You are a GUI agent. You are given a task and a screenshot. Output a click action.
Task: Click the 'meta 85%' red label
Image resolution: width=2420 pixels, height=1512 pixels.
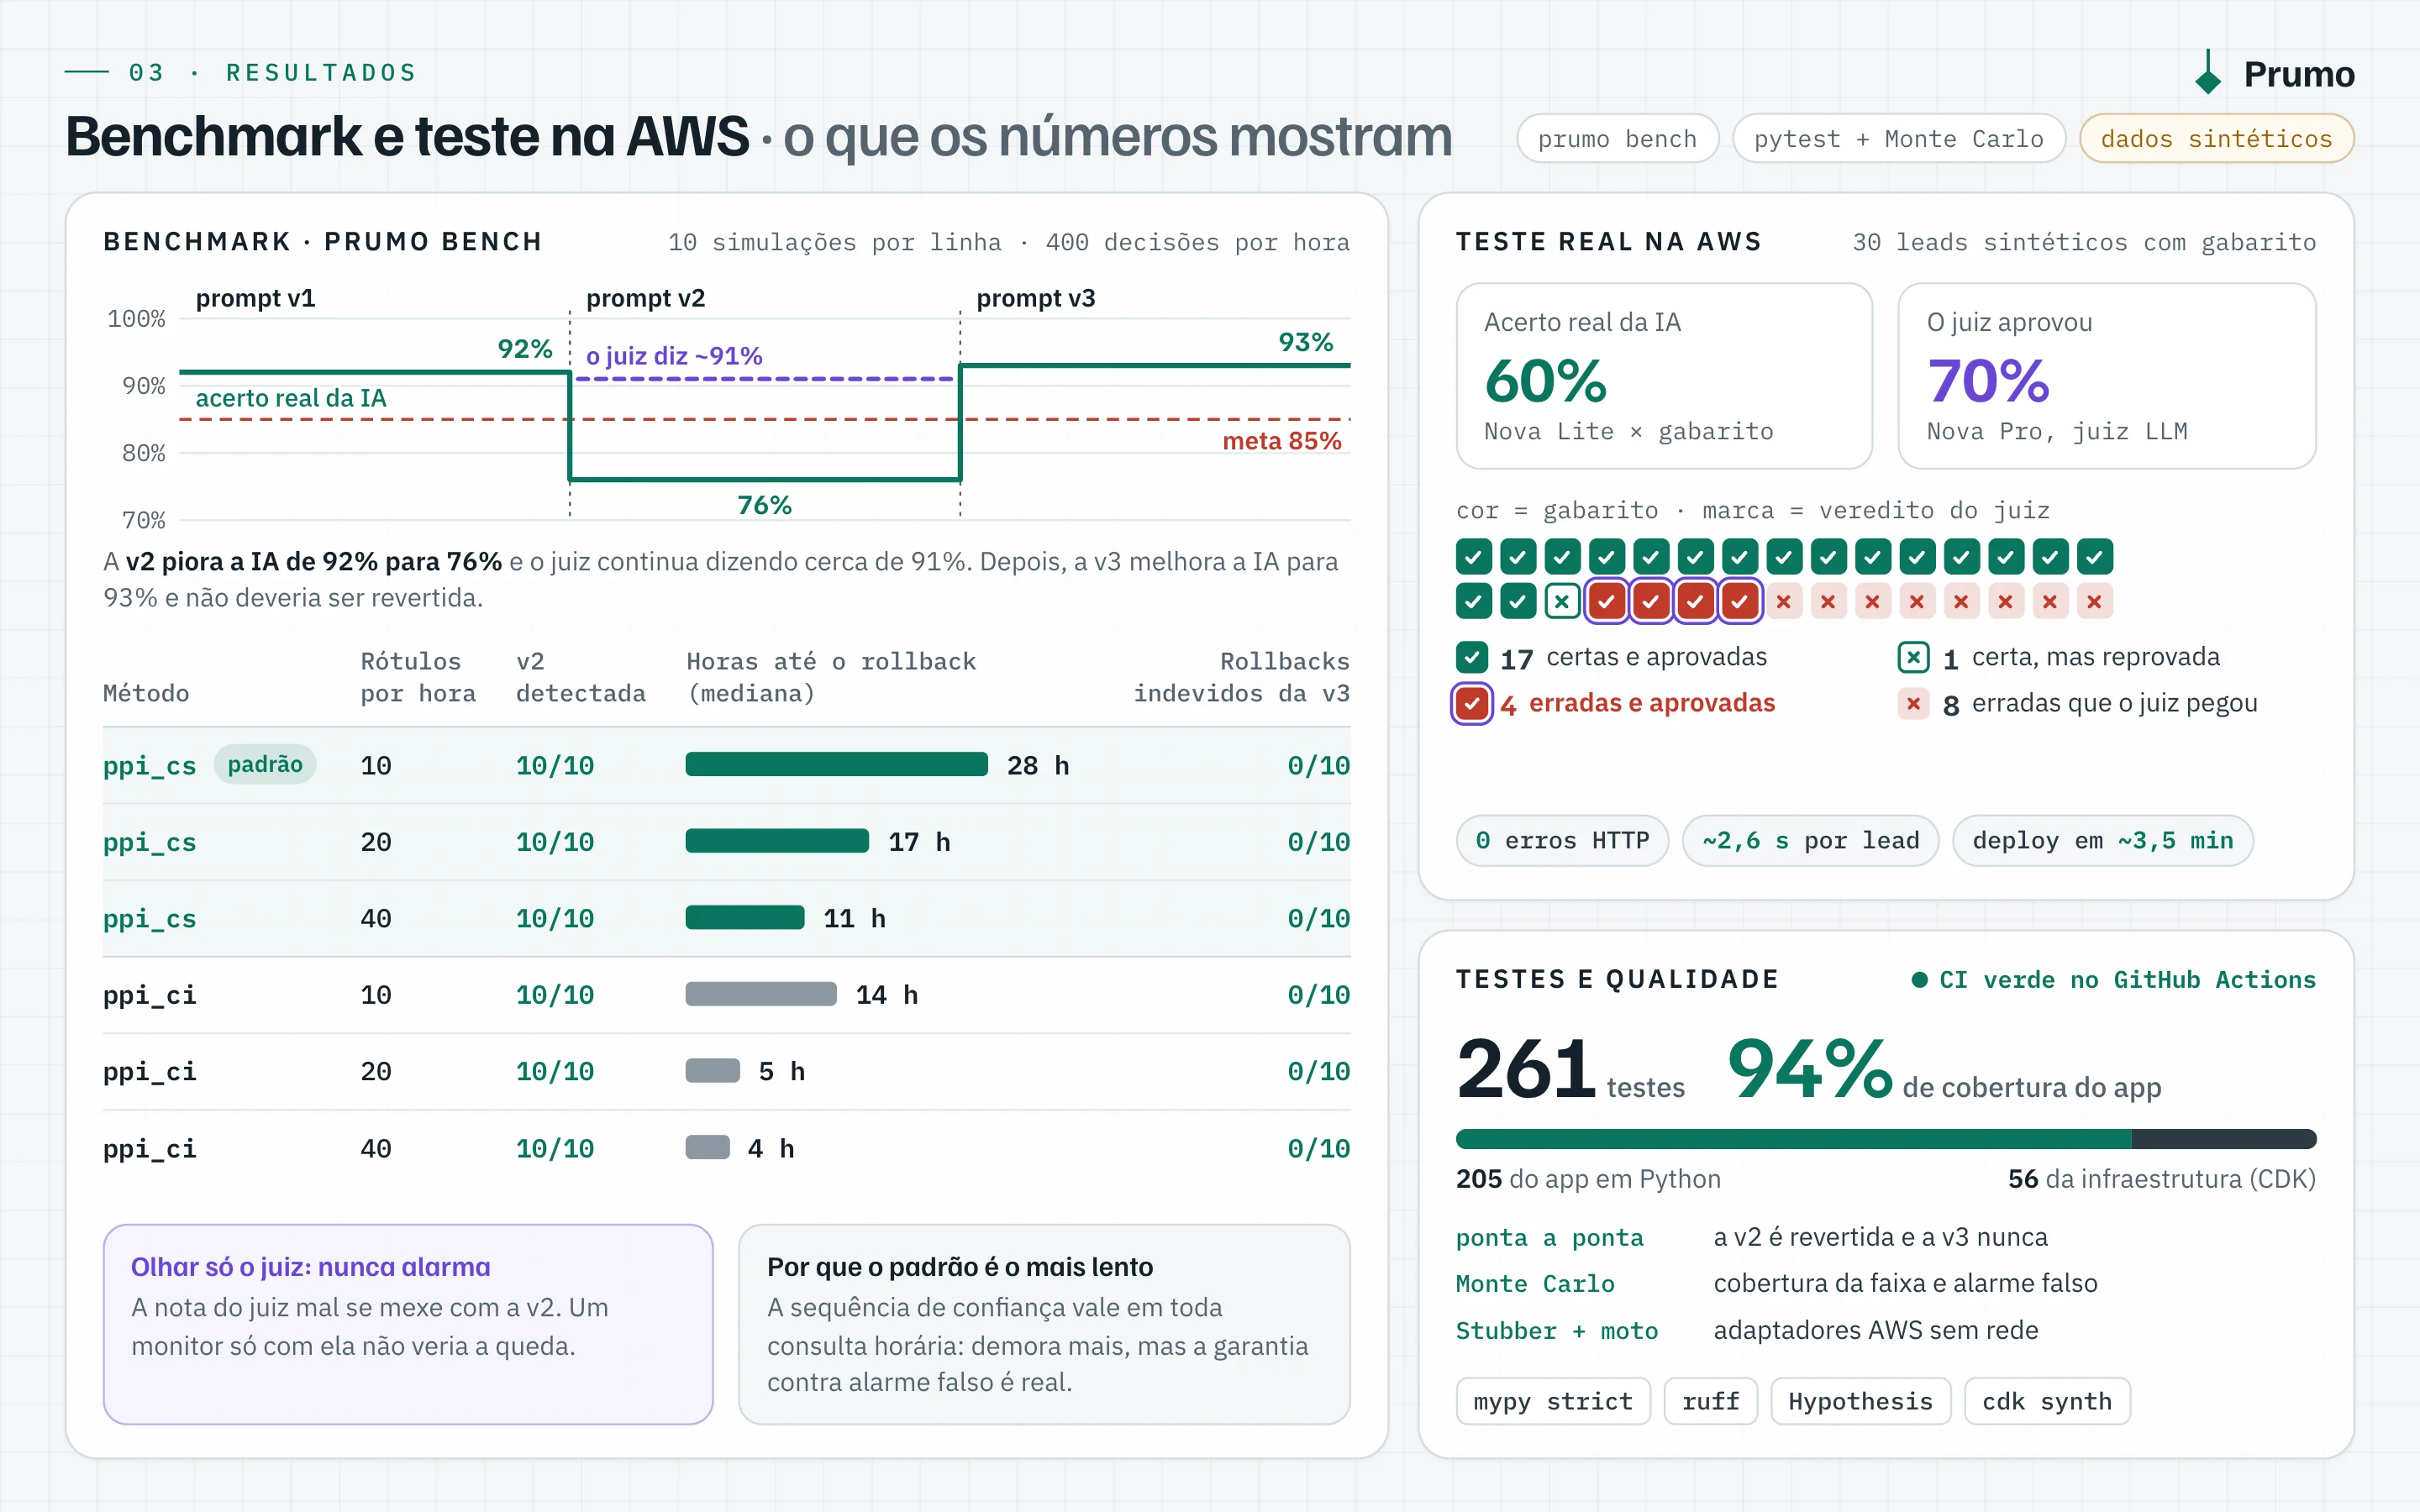point(1281,441)
